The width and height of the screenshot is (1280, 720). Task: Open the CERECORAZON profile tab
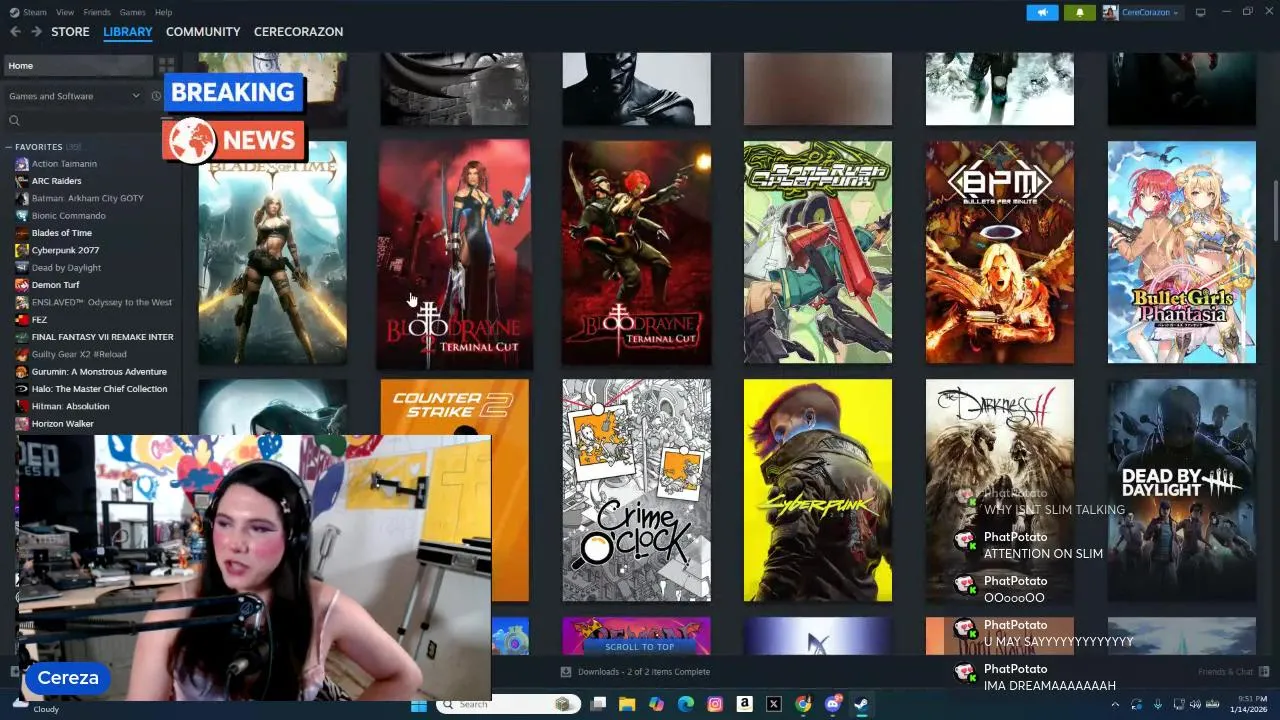point(298,32)
